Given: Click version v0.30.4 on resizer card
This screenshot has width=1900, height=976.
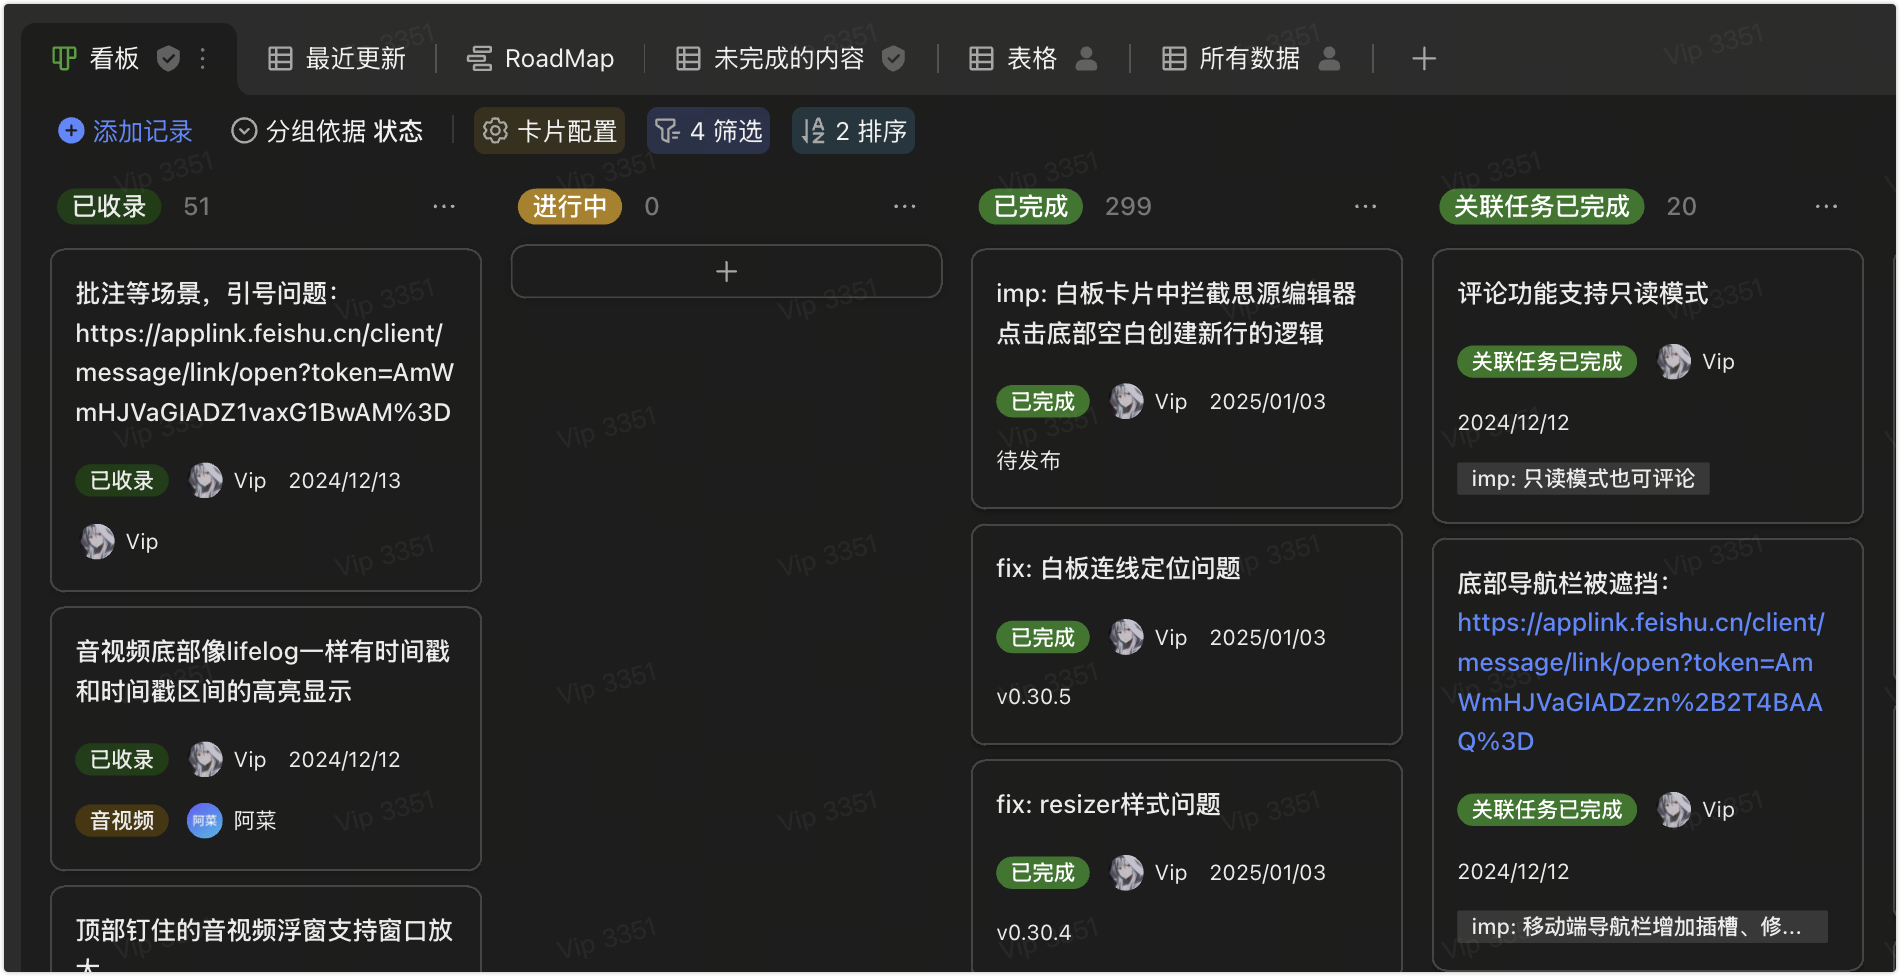Looking at the screenshot, I should (1033, 933).
